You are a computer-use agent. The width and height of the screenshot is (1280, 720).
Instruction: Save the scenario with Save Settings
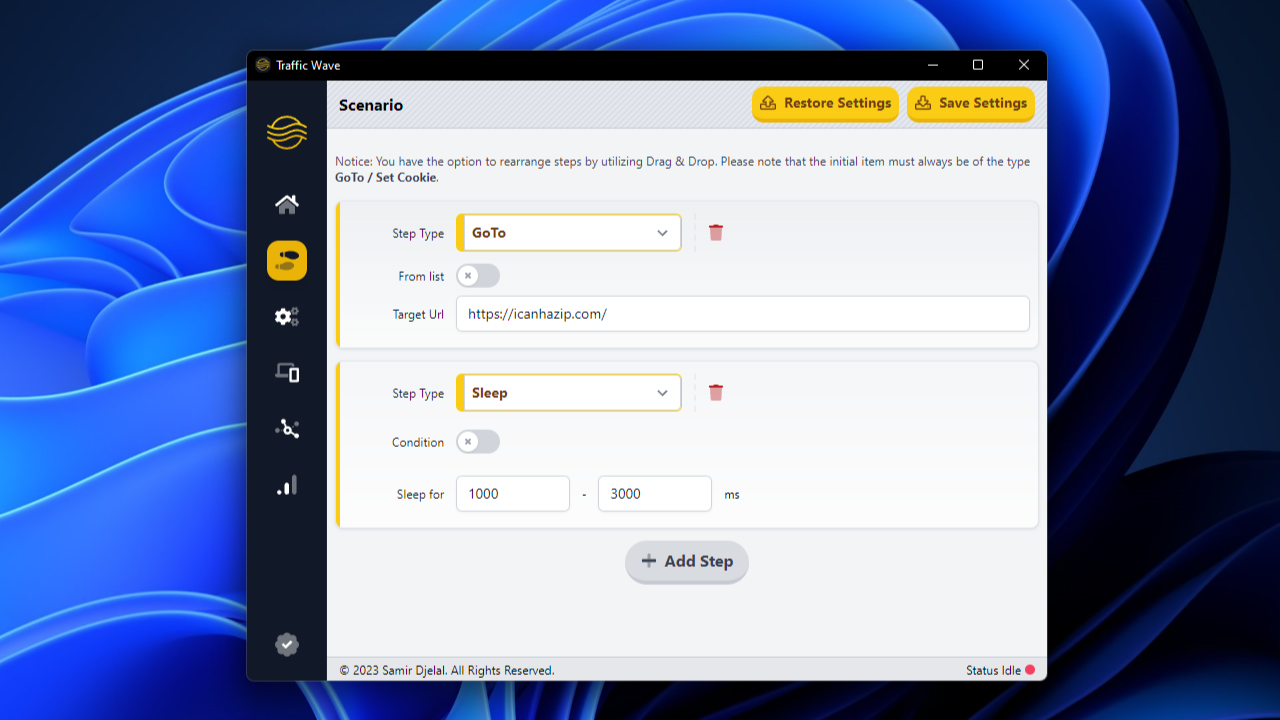coord(971,103)
